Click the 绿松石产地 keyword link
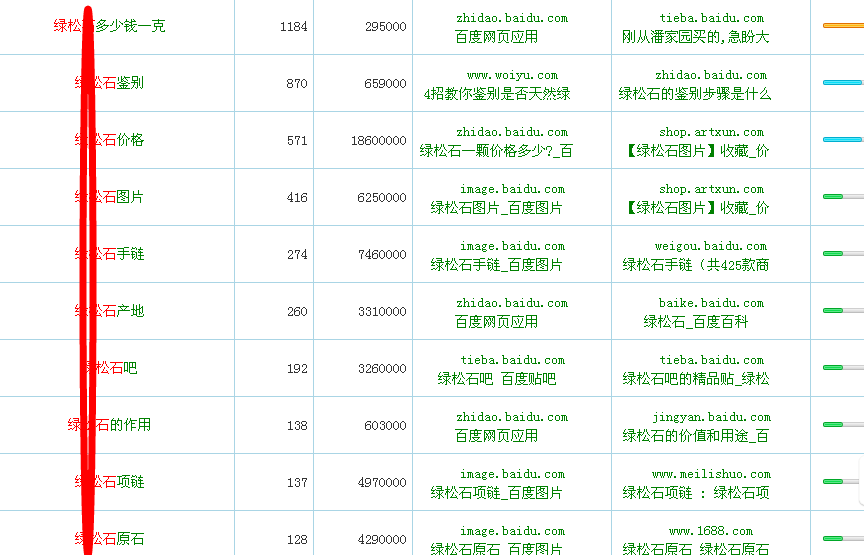Screen dimensions: 864x555 click(110, 311)
